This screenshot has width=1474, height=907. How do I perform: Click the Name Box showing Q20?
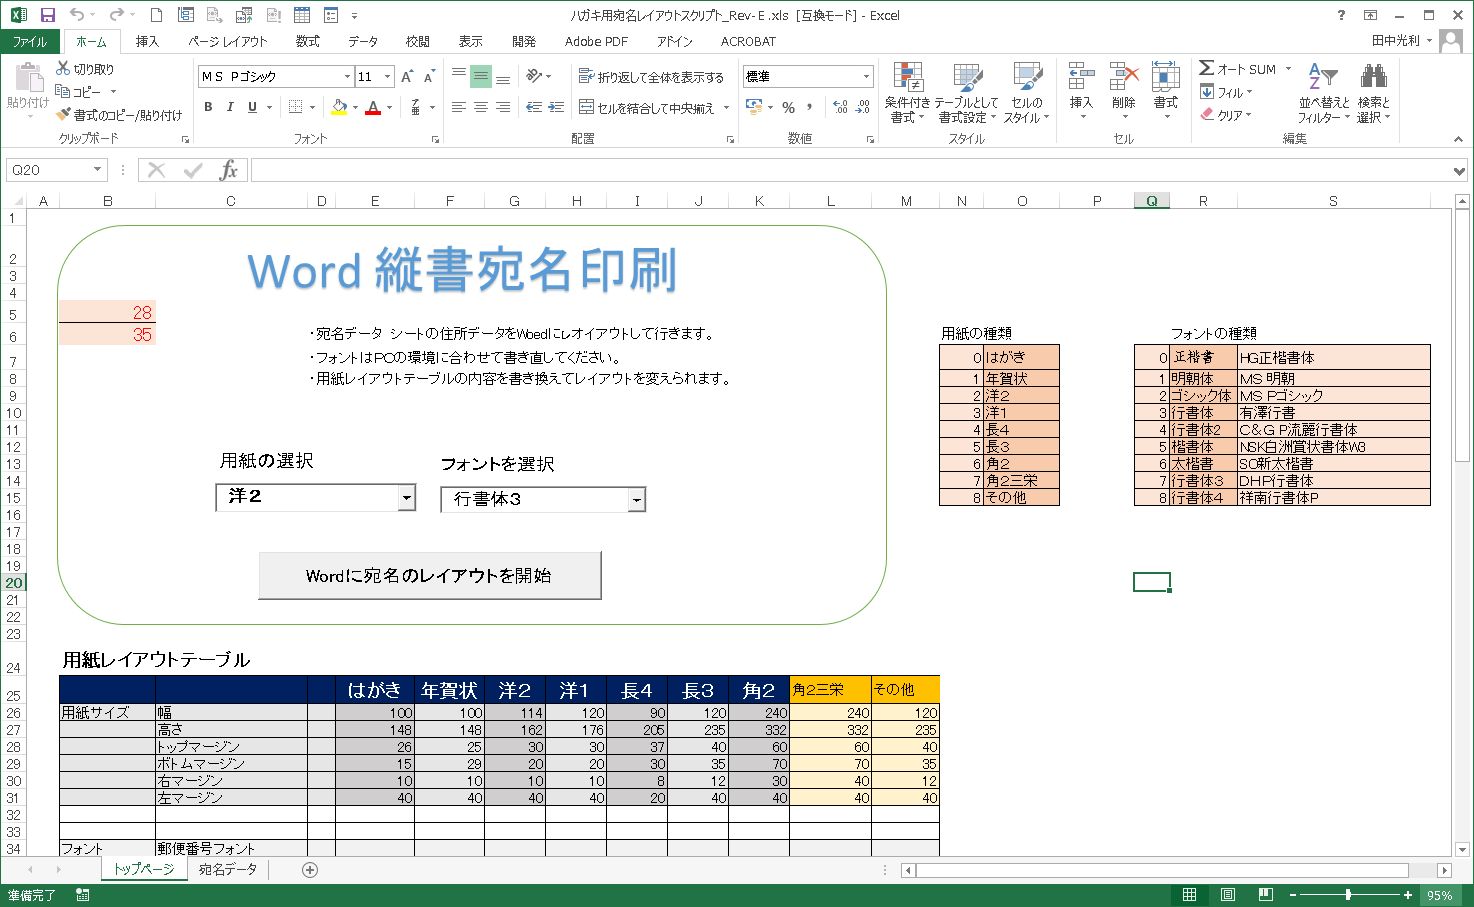[x=48, y=170]
